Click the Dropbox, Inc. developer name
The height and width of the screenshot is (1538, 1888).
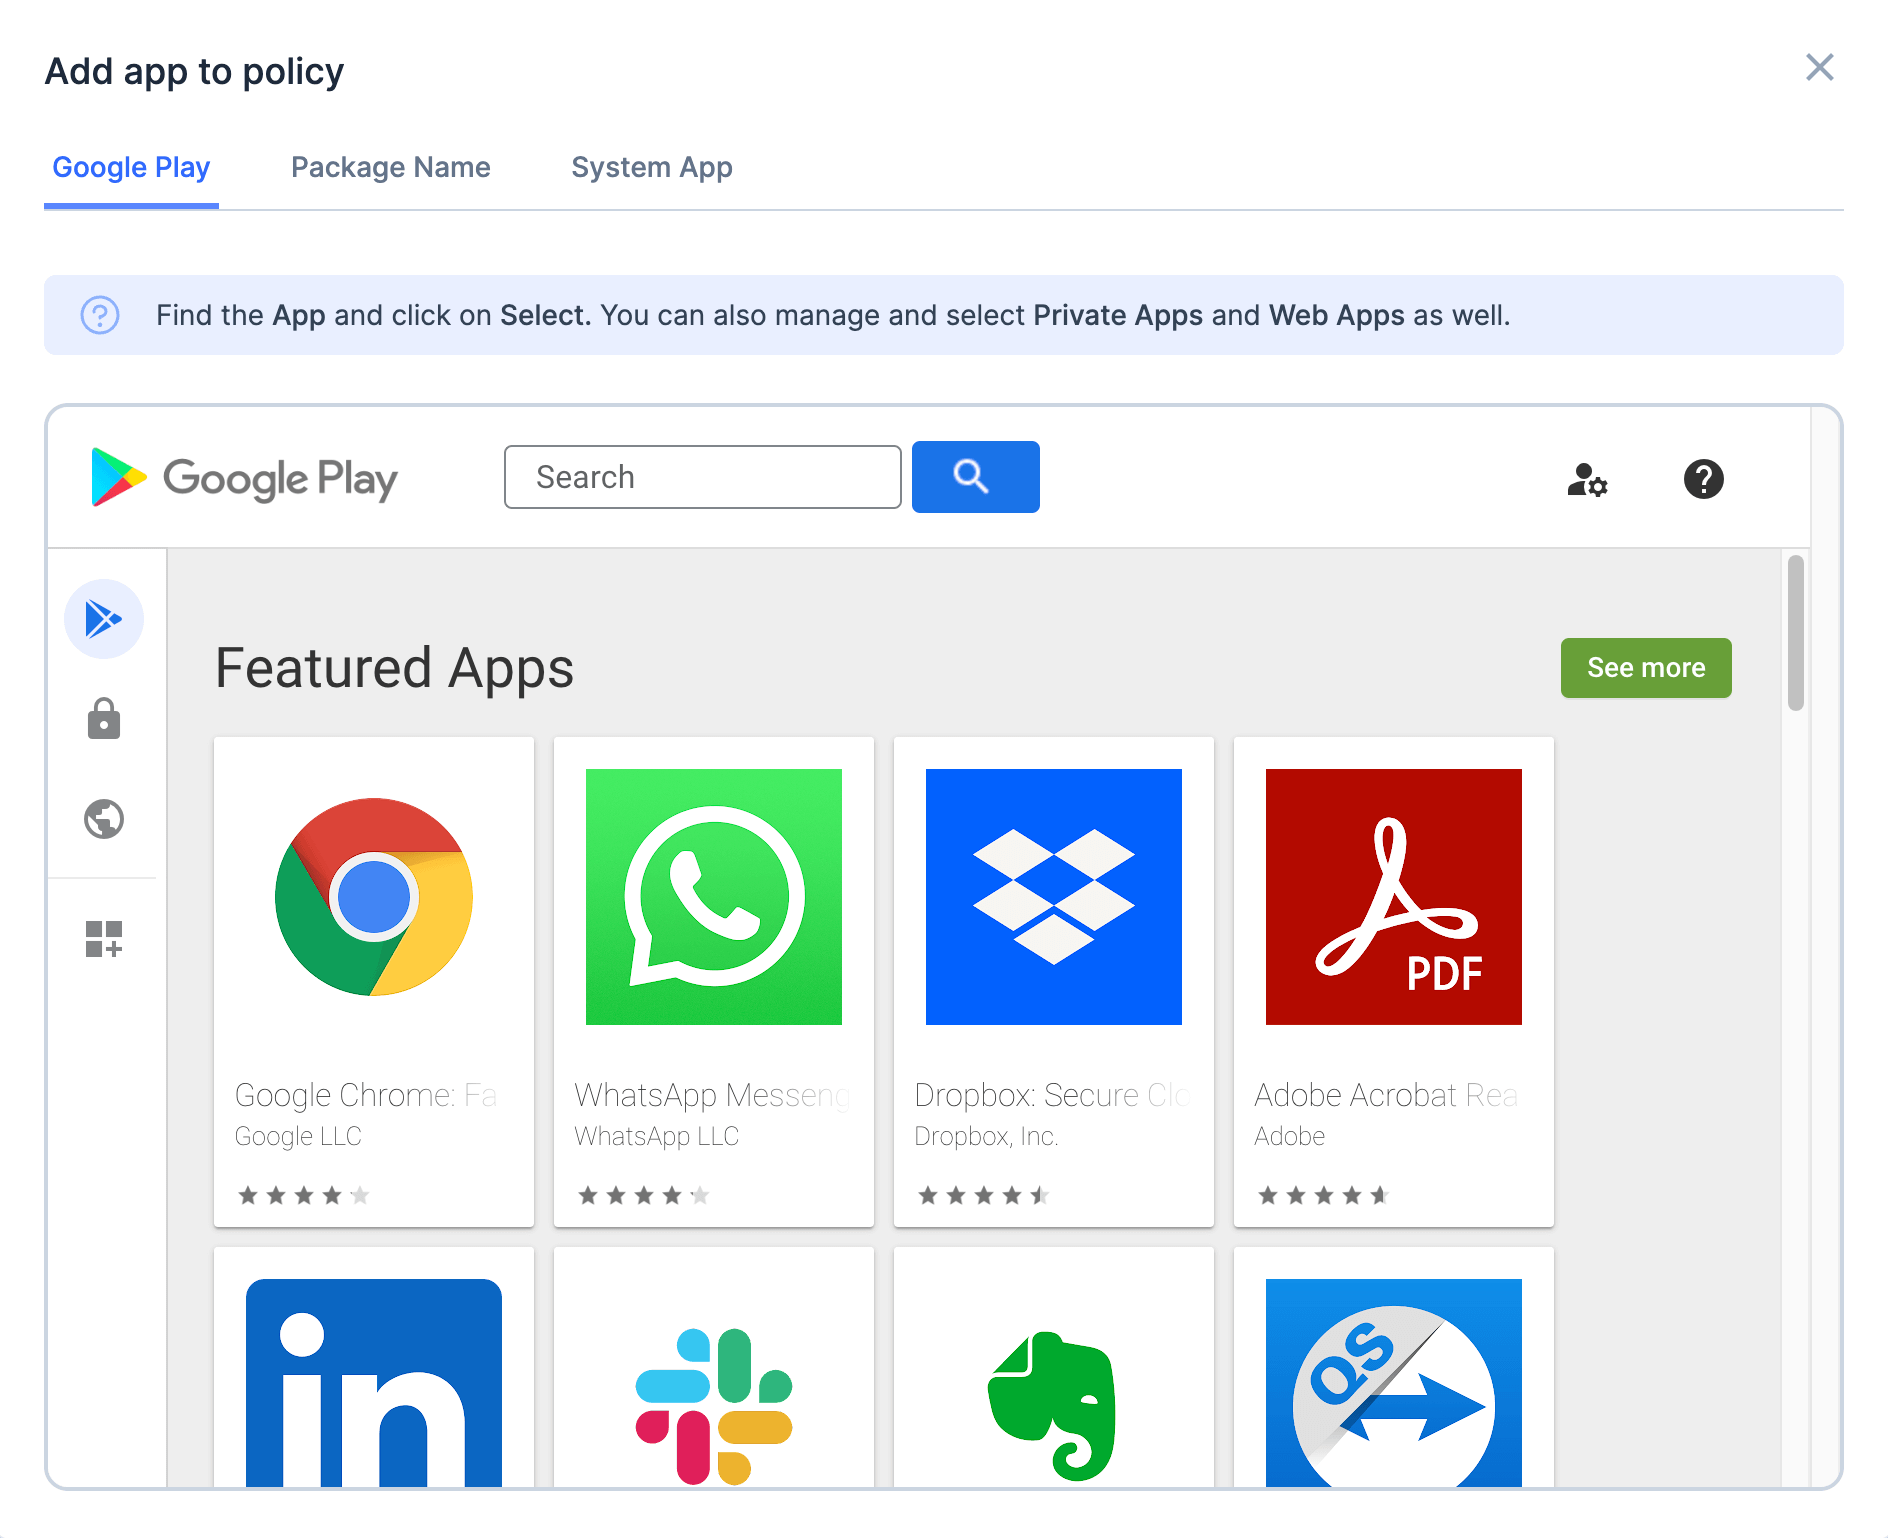click(x=986, y=1136)
